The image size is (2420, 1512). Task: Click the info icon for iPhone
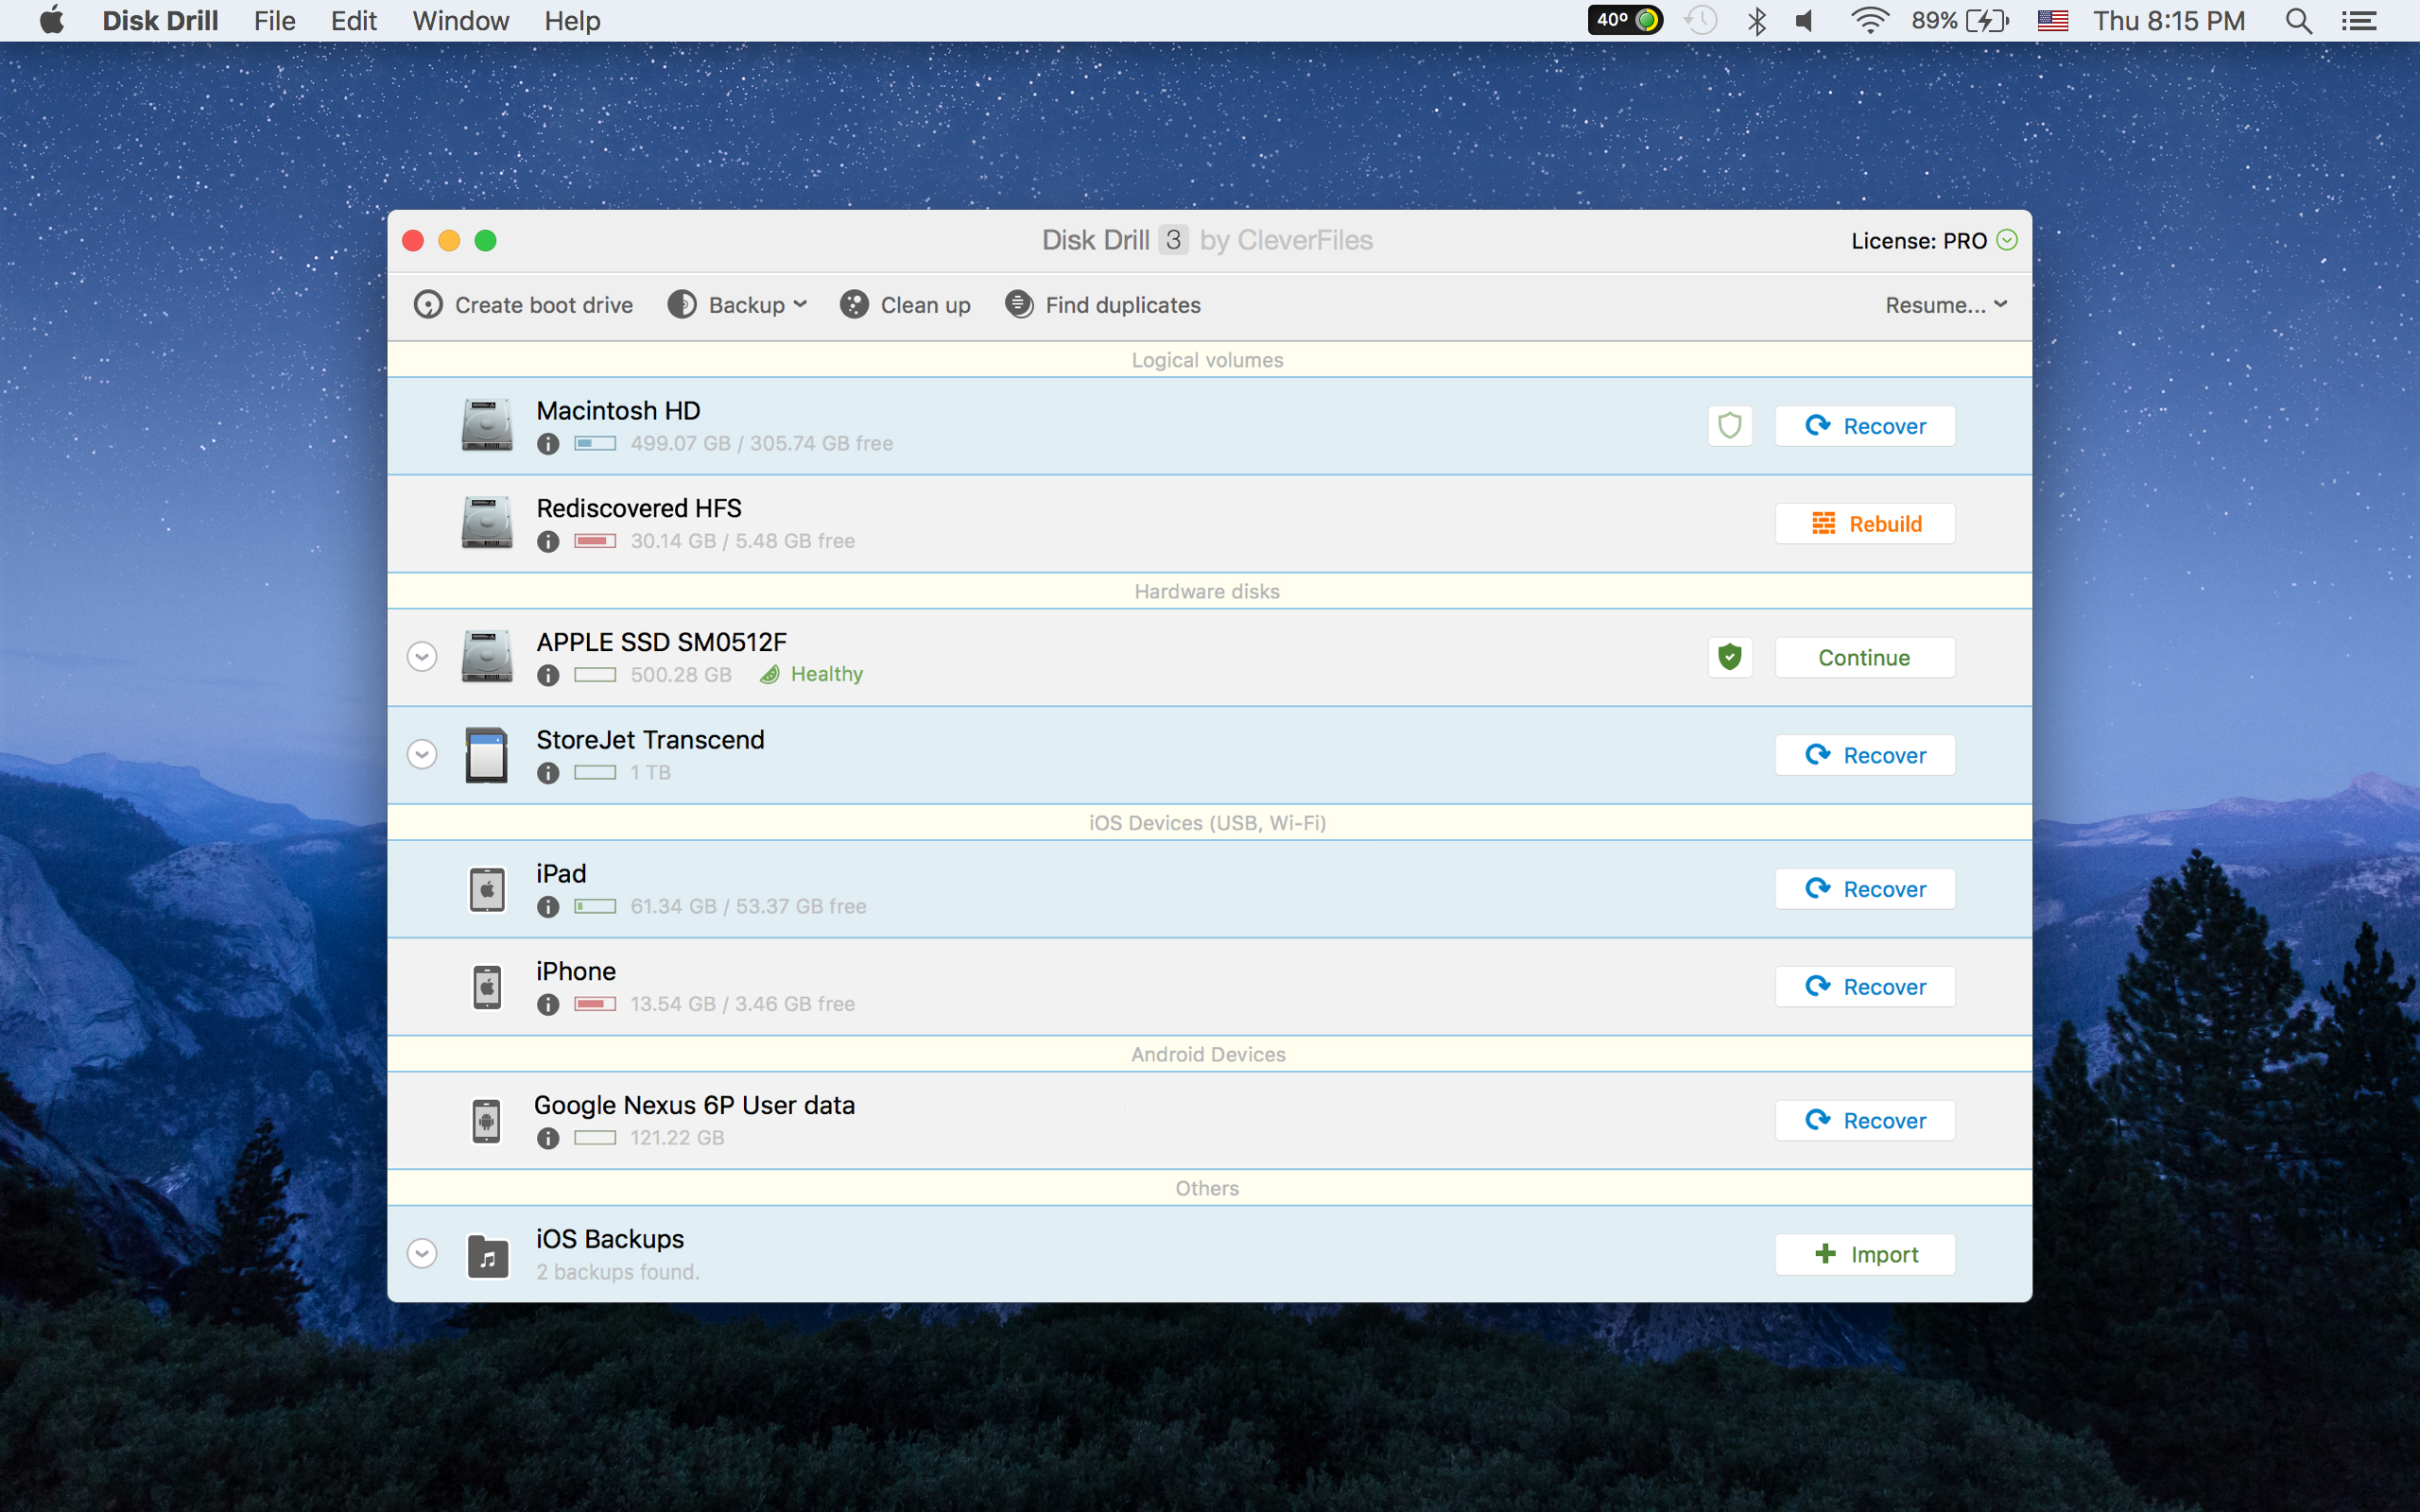point(549,1004)
